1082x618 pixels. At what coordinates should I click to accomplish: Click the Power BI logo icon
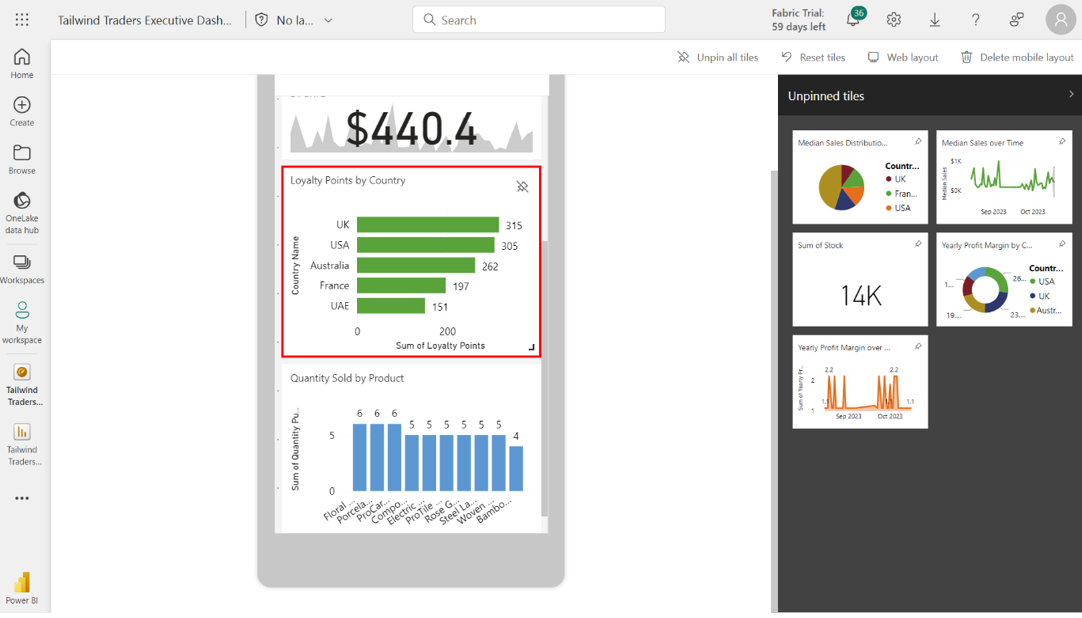[22, 585]
